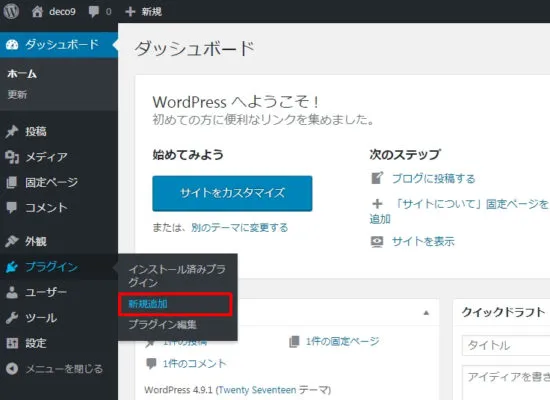
Task: Follow the サイトを表示 link
Action: pyautogui.click(x=423, y=241)
